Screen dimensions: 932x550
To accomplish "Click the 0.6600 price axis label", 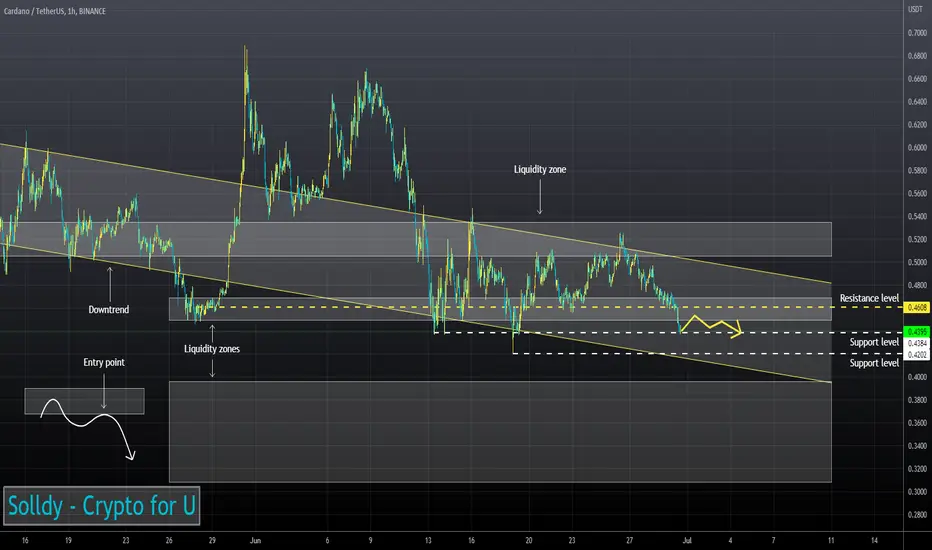I will [x=917, y=78].
